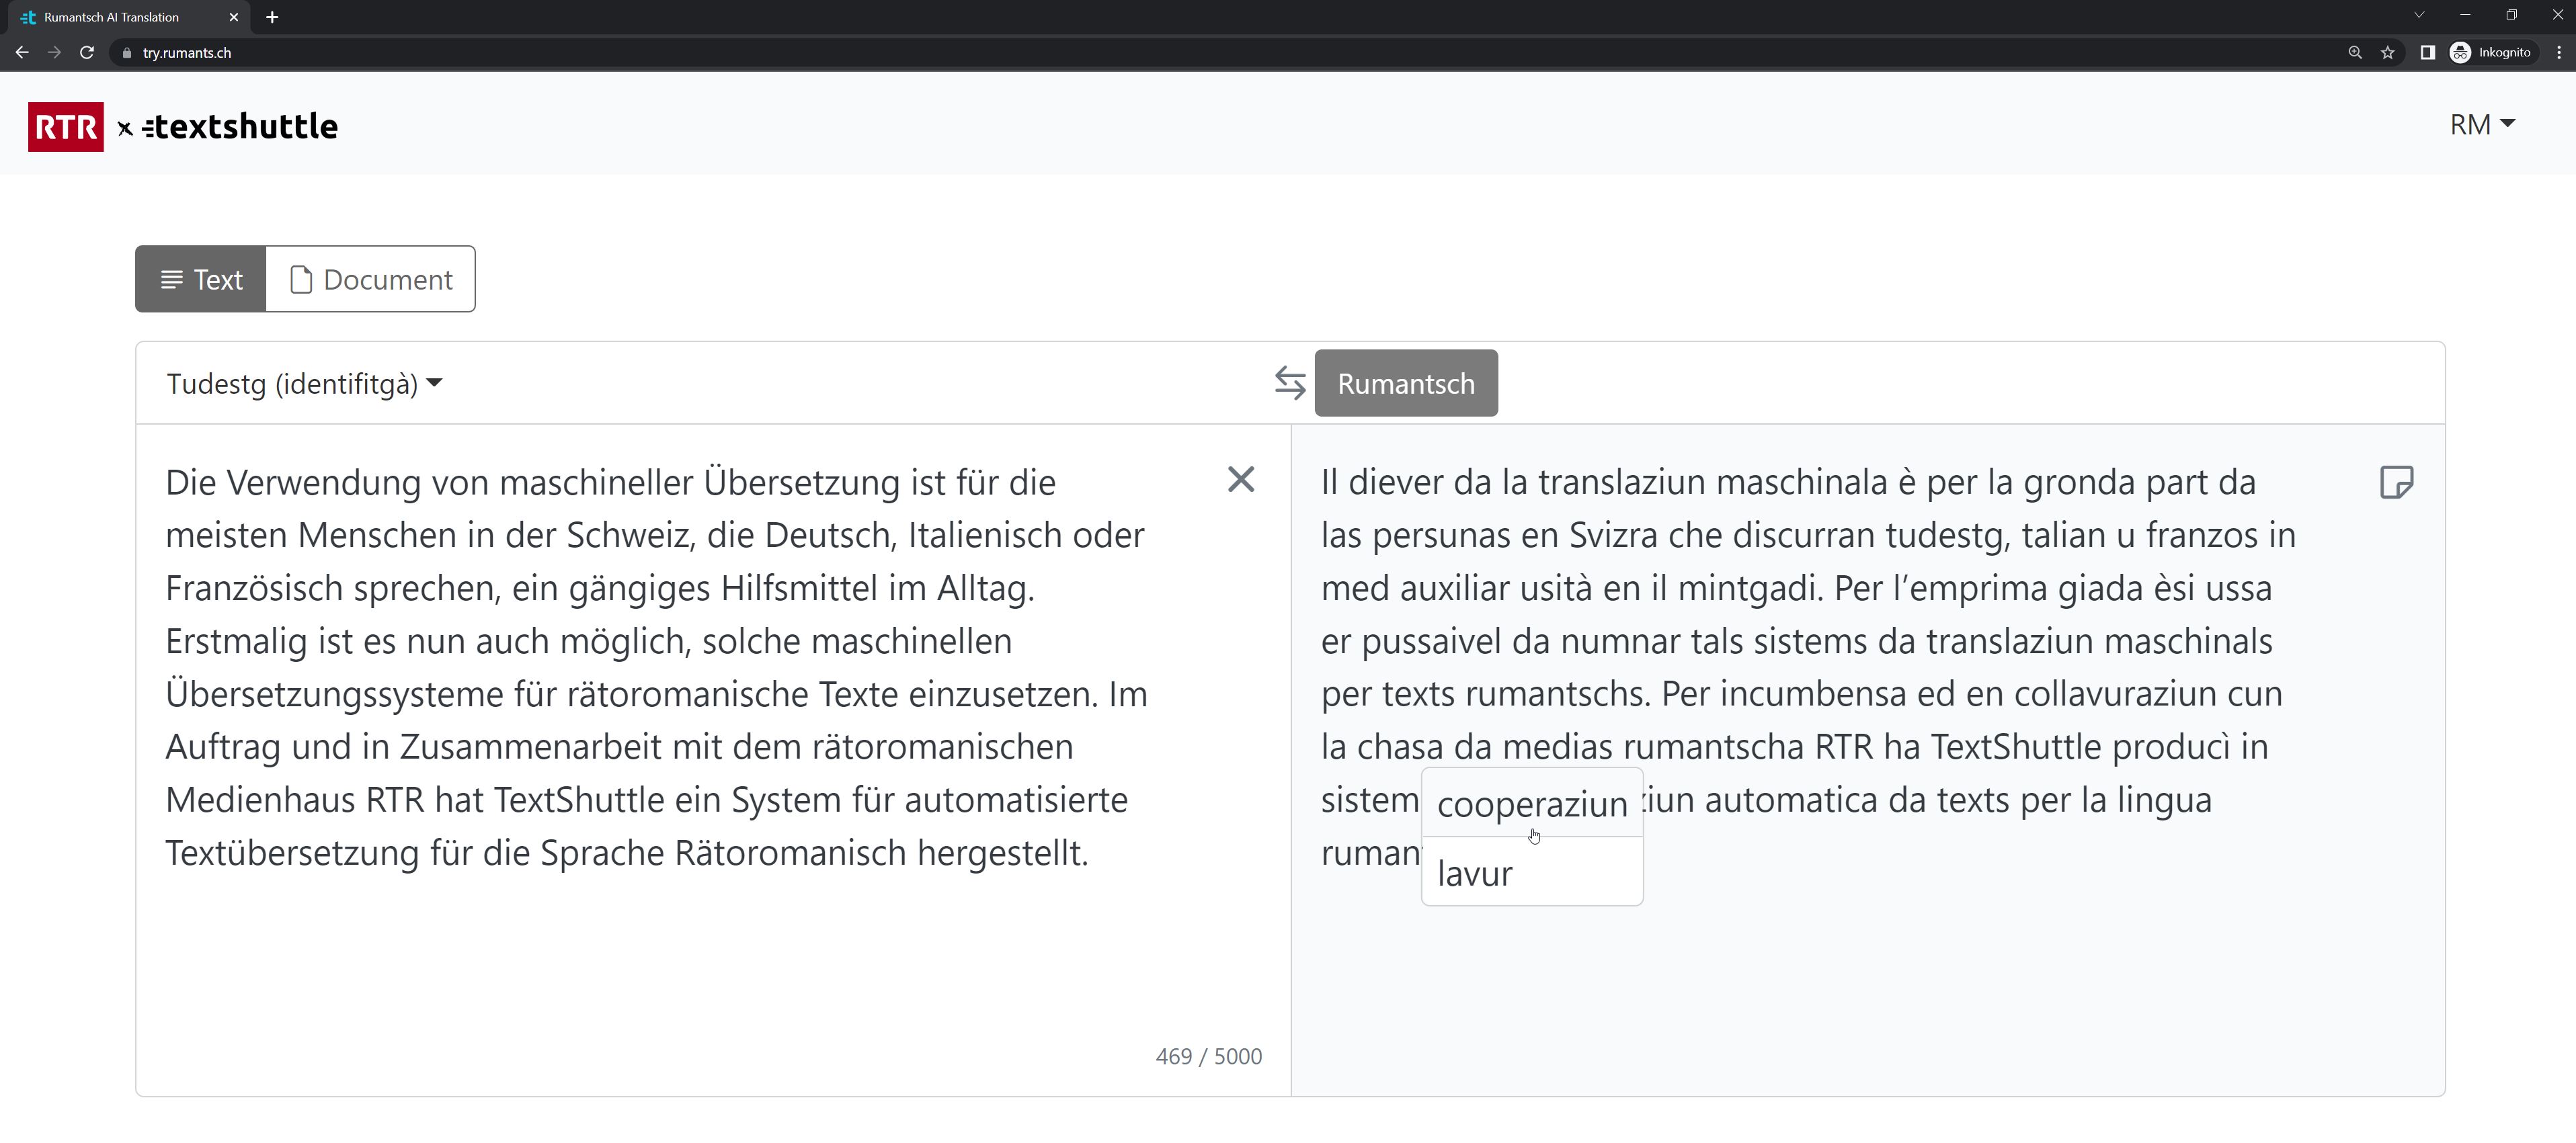Click the note icon beside translation
Screen dimensions: 2576x1143
pos(2396,482)
